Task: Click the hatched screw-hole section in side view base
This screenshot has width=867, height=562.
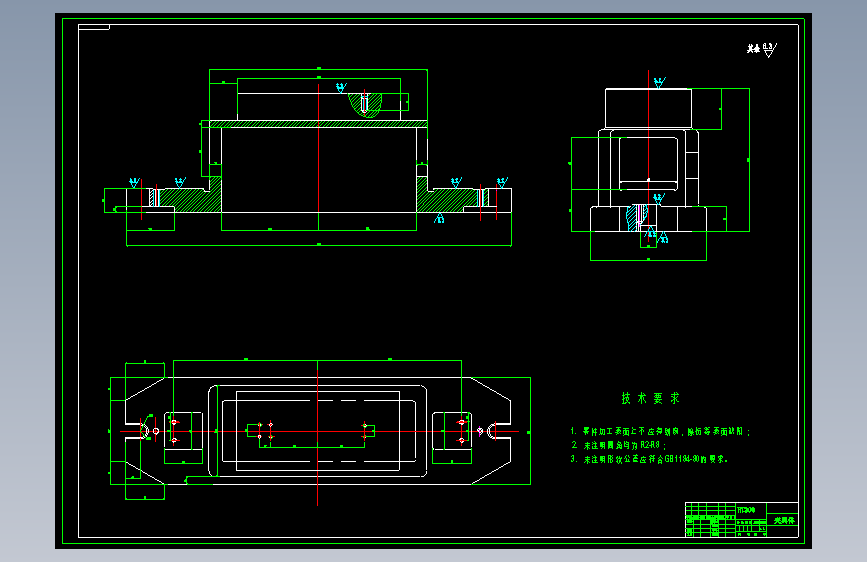Action: (x=637, y=217)
